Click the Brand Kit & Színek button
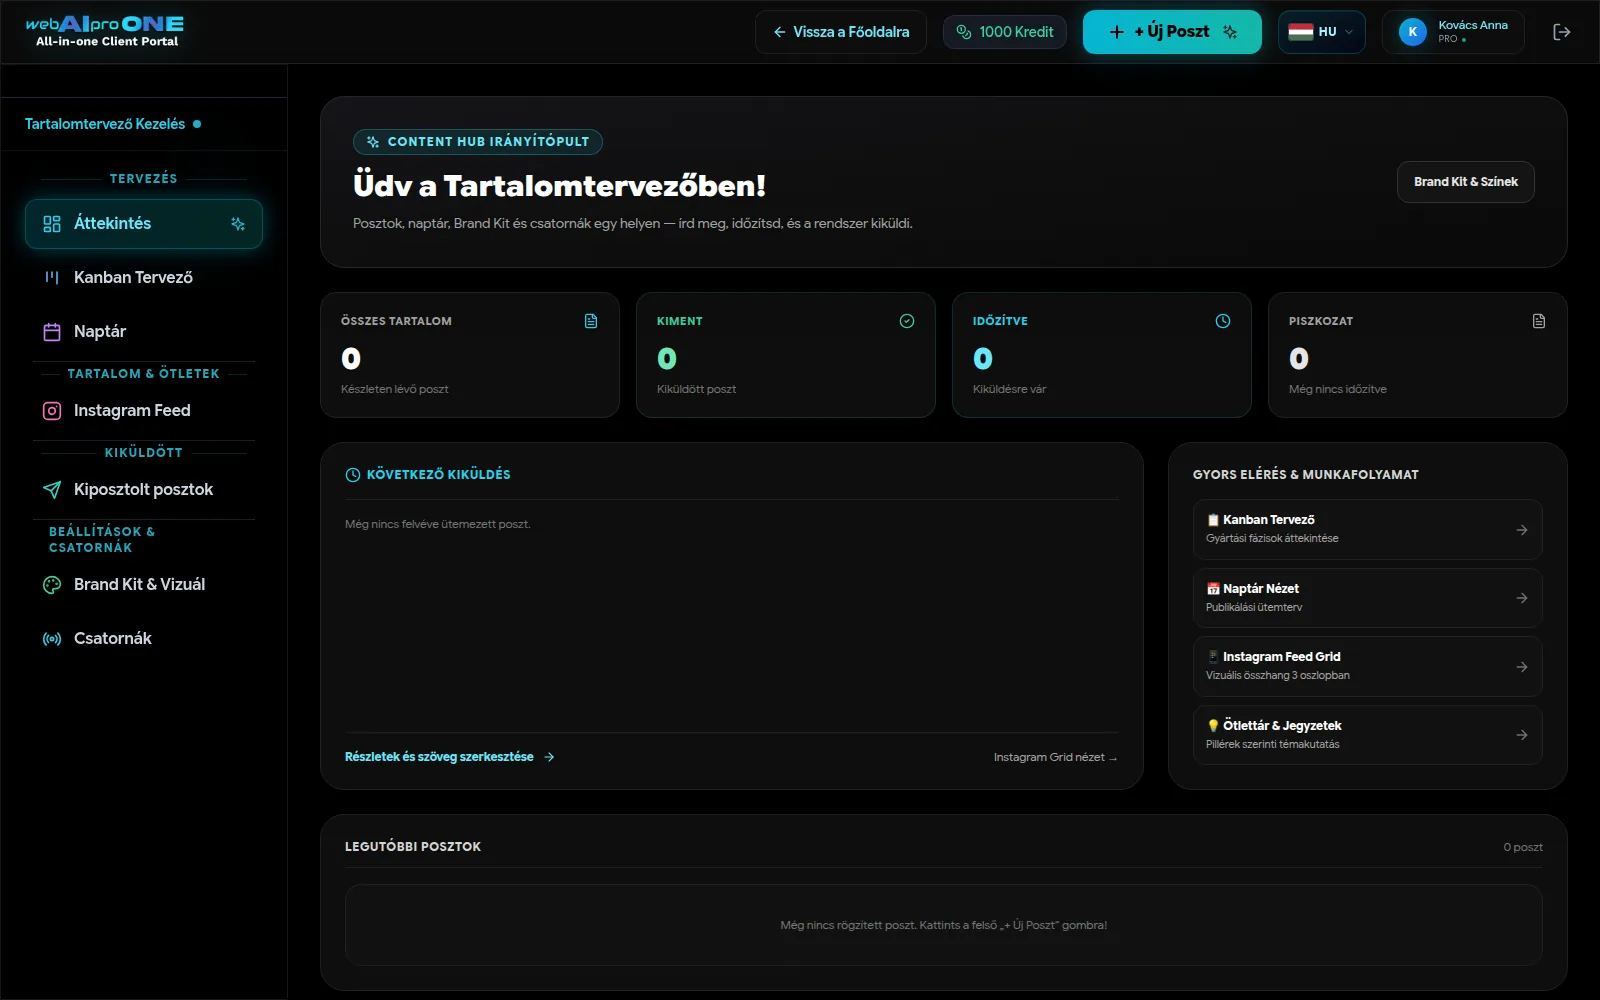 [x=1465, y=182]
